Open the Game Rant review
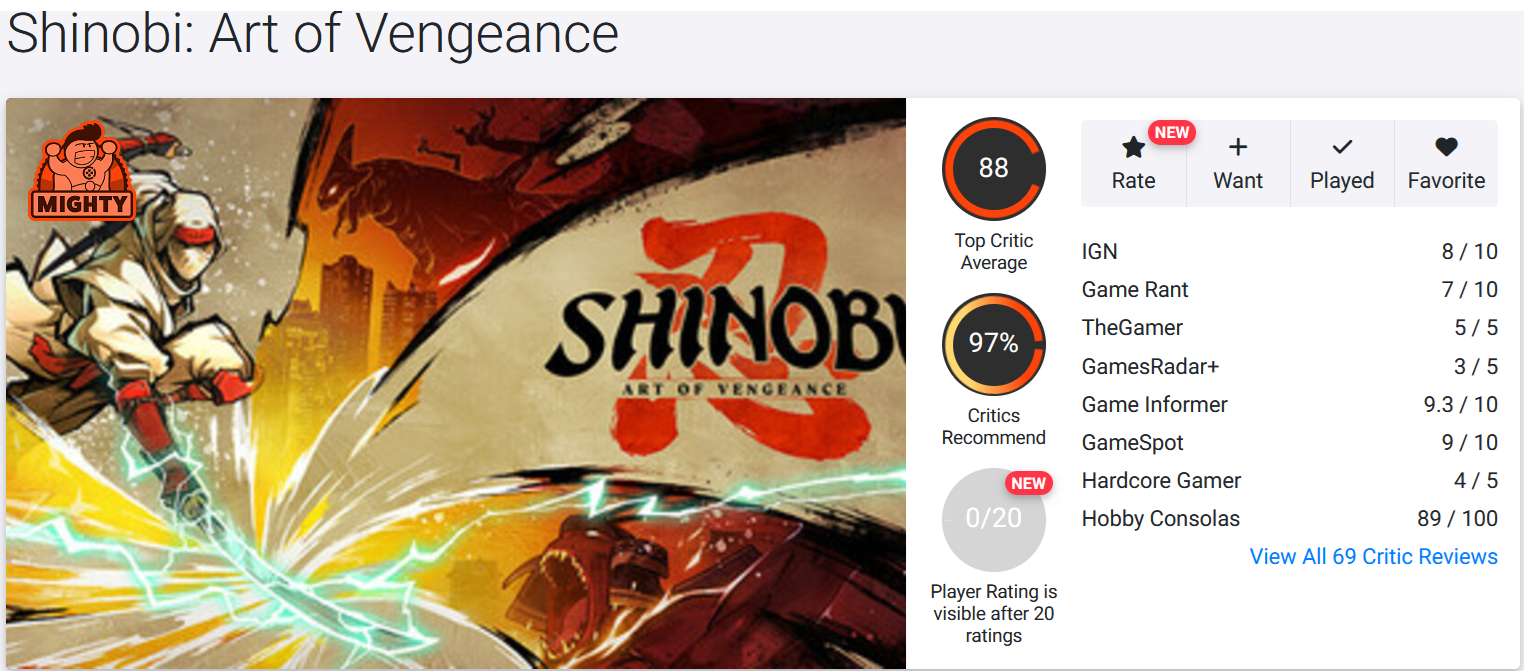Screen dimensions: 1524x671 pyautogui.click(x=1290, y=290)
